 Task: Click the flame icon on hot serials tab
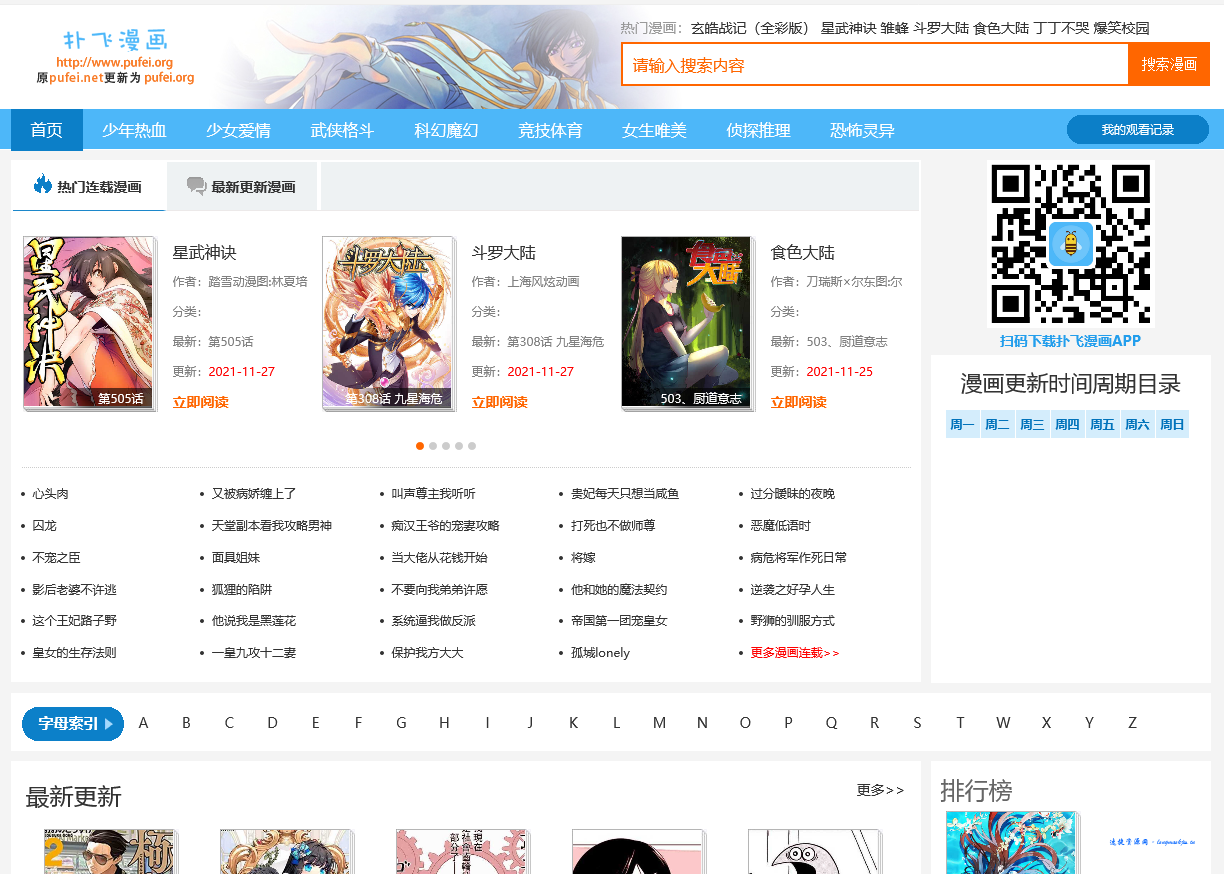(x=42, y=185)
